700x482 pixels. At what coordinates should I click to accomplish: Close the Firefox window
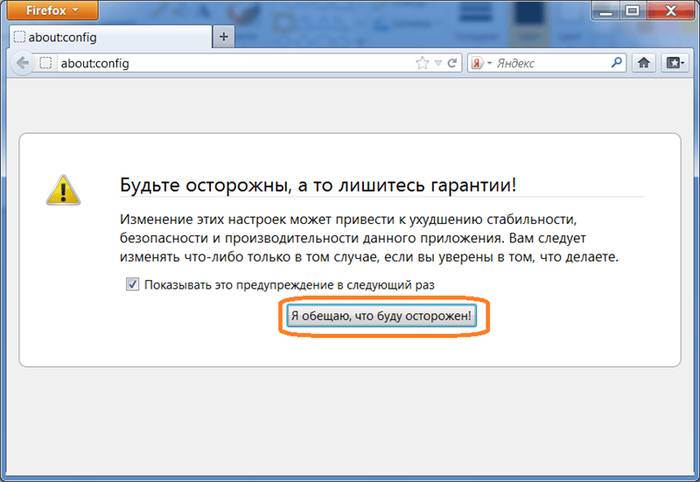(670, 10)
